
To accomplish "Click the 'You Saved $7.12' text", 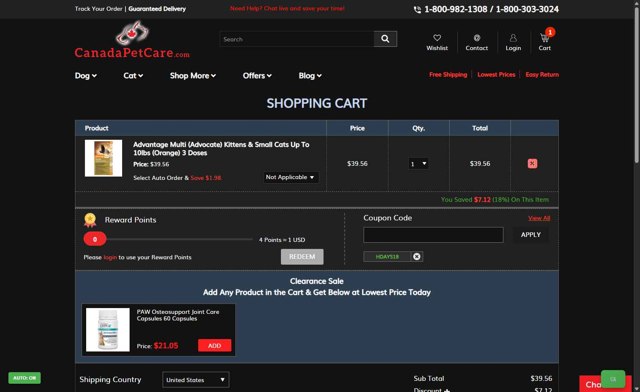I will [495, 200].
